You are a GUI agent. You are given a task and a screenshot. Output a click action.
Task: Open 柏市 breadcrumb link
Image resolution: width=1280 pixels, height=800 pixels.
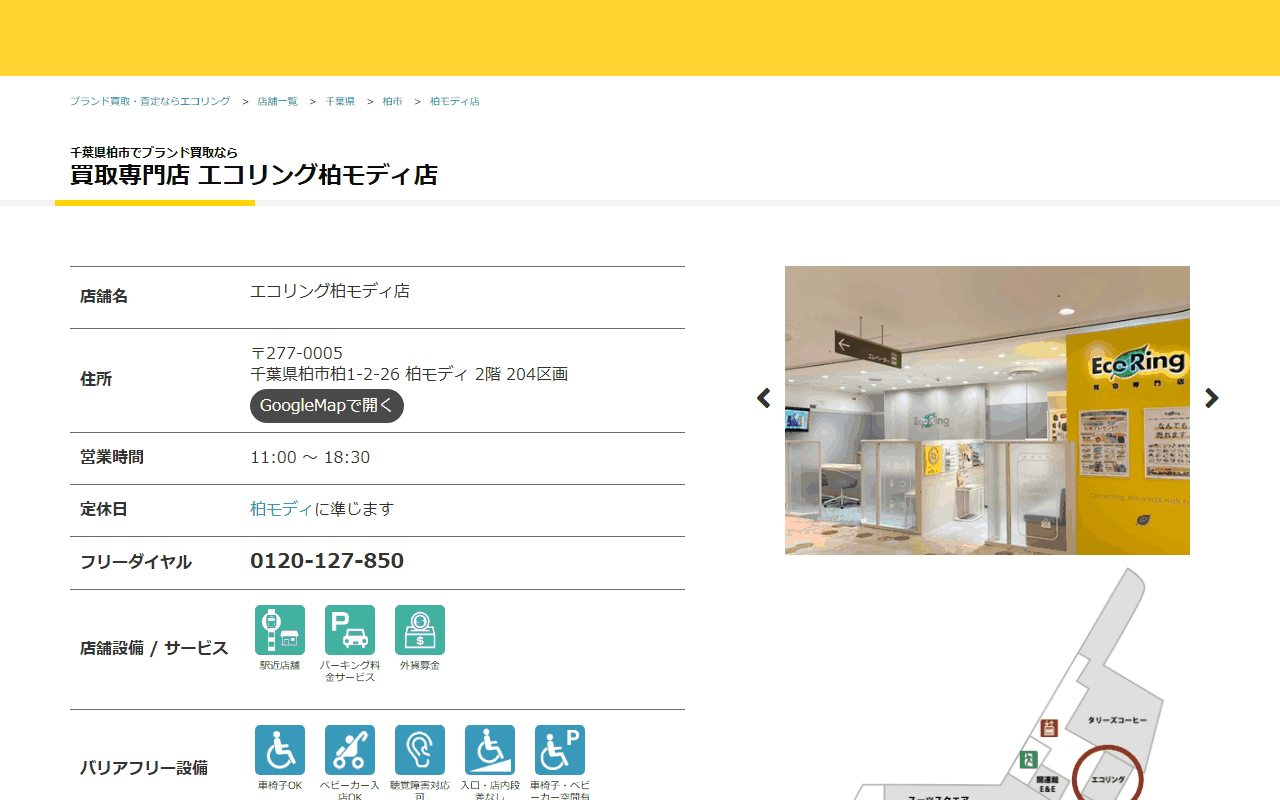pyautogui.click(x=392, y=102)
